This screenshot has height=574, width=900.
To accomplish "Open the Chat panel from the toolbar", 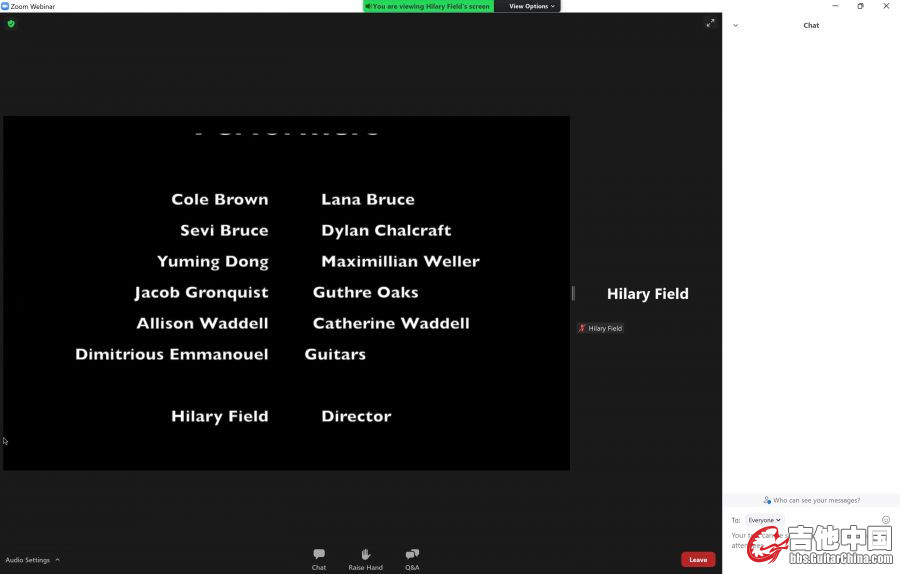I will coord(318,558).
